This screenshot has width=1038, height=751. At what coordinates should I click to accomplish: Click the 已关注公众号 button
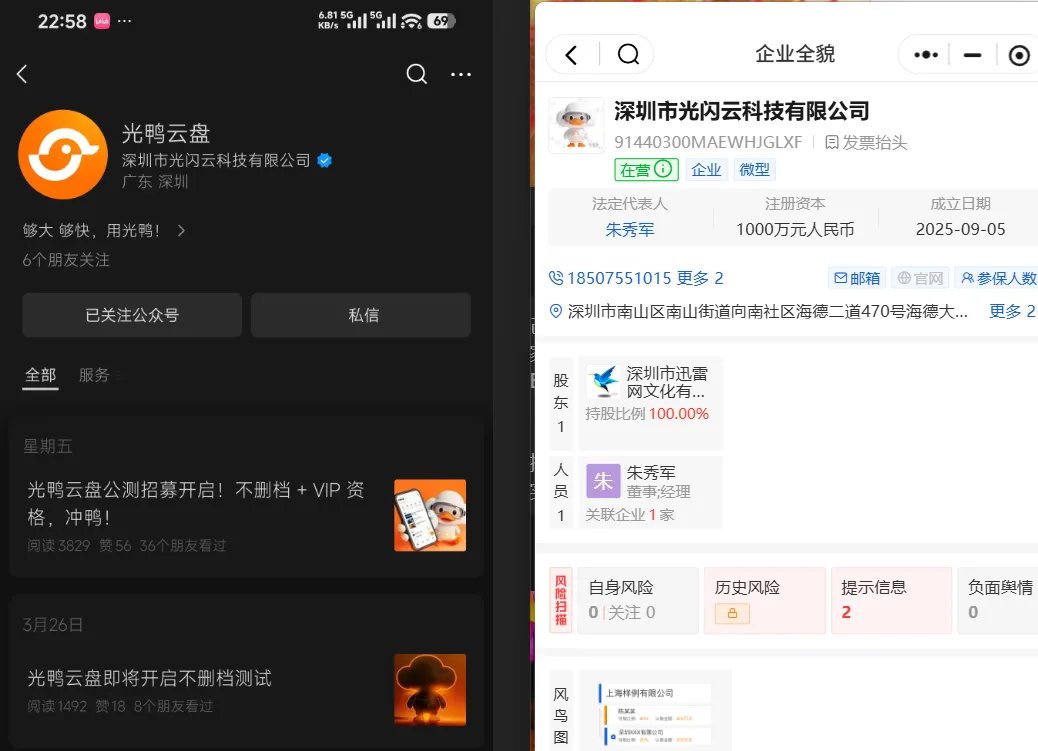coord(132,315)
